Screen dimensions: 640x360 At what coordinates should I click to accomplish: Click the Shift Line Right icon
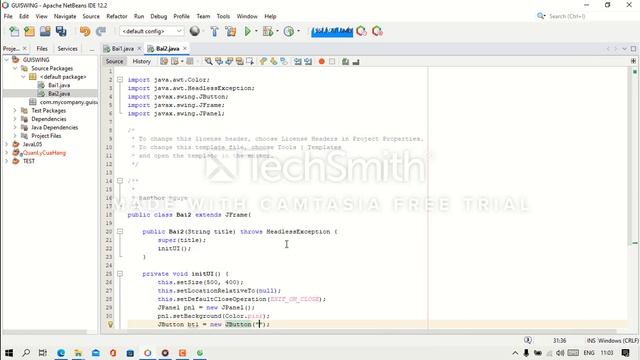coord(308,62)
